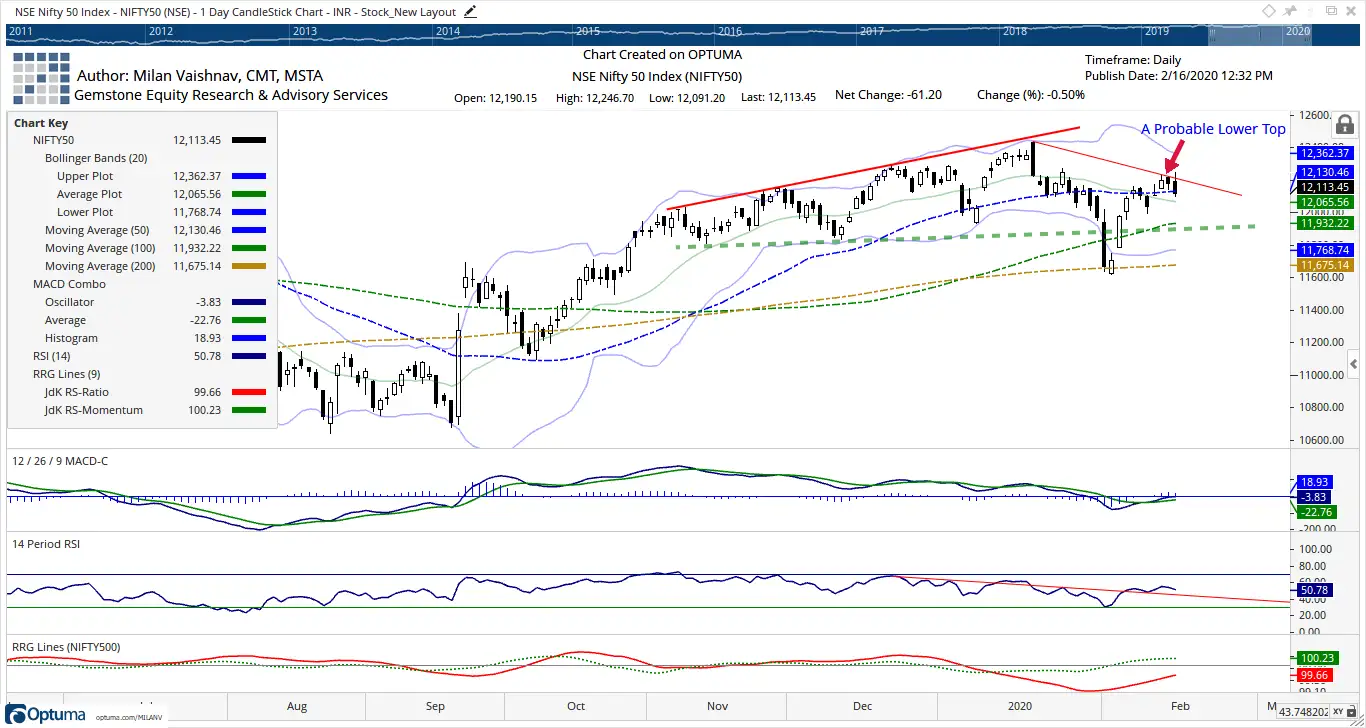Click the red JdK RS-Ratio color swatch
This screenshot has width=1366, height=728.
coord(248,393)
